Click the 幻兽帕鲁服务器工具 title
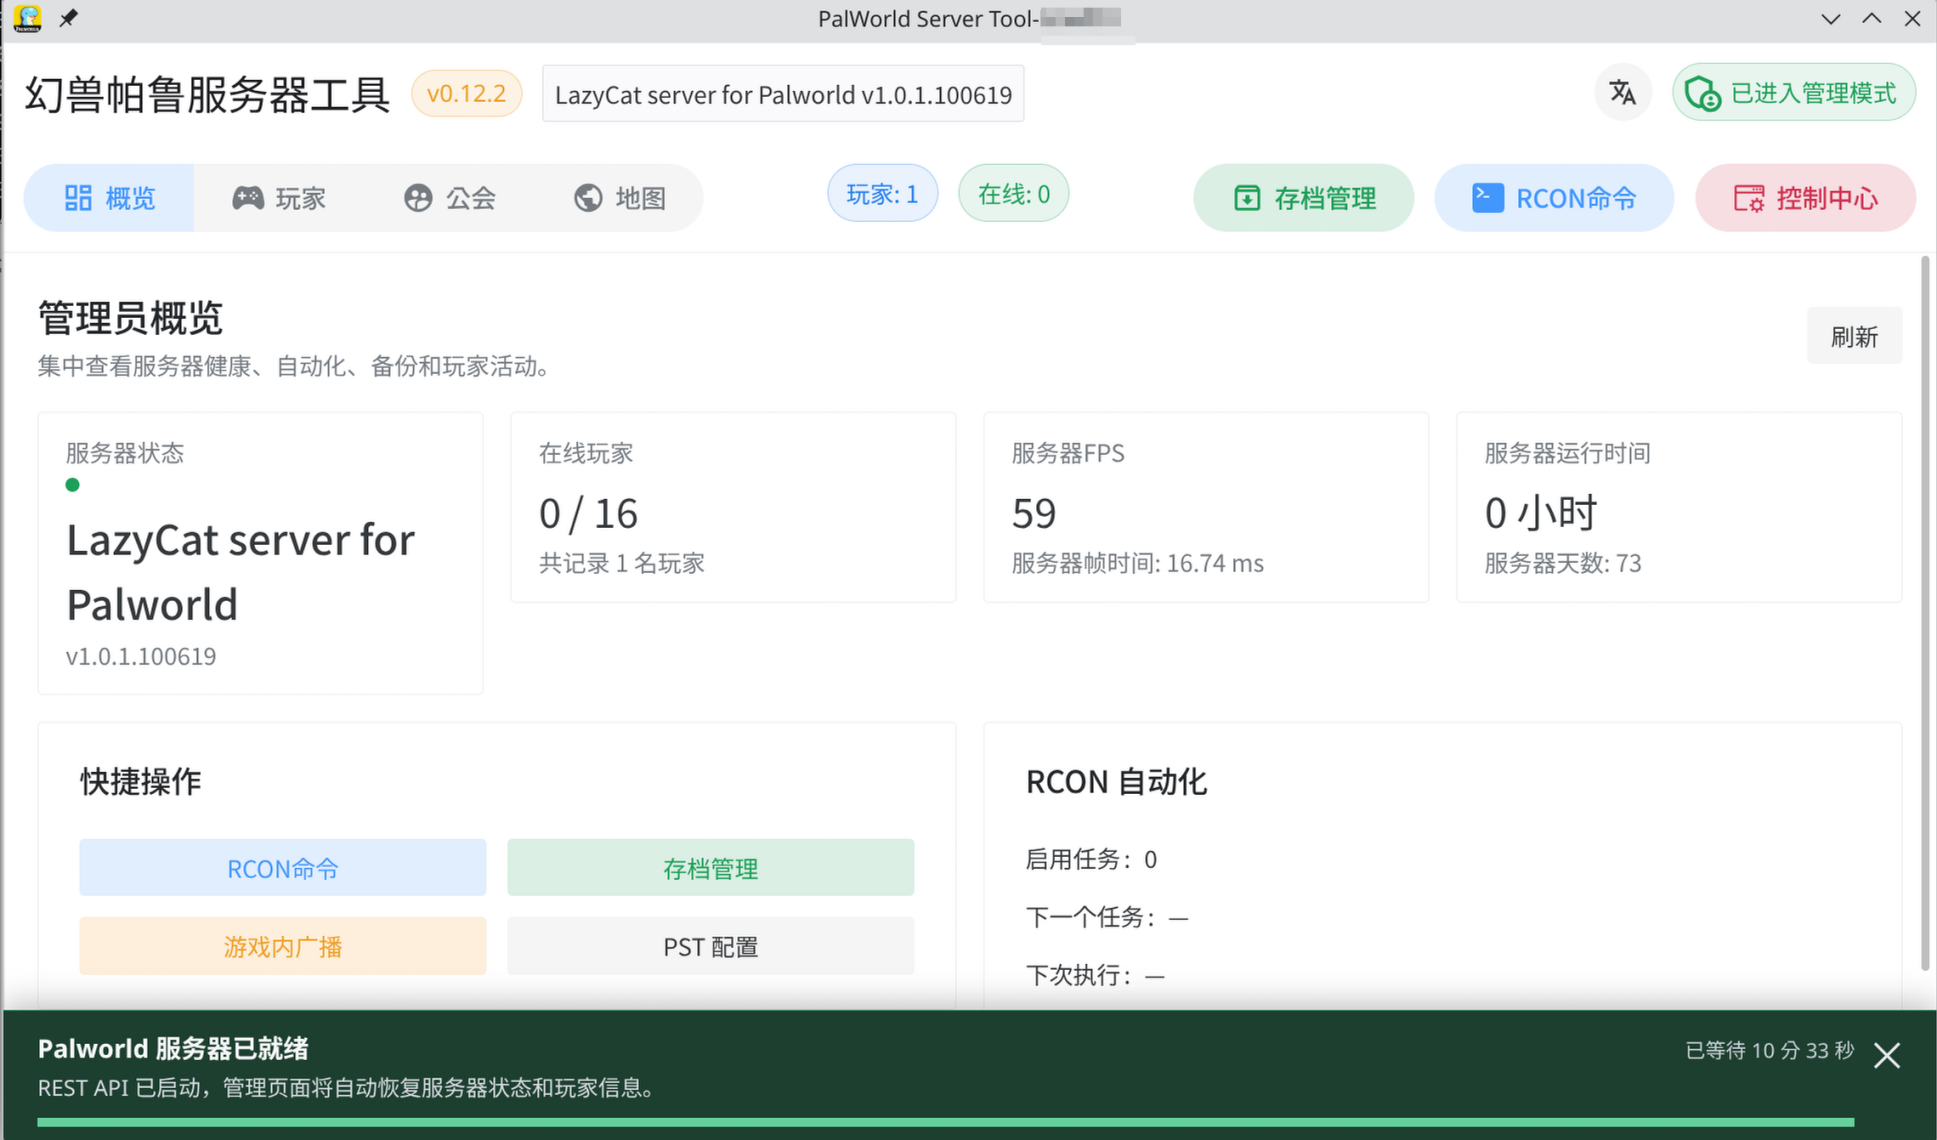1937x1140 pixels. (207, 94)
